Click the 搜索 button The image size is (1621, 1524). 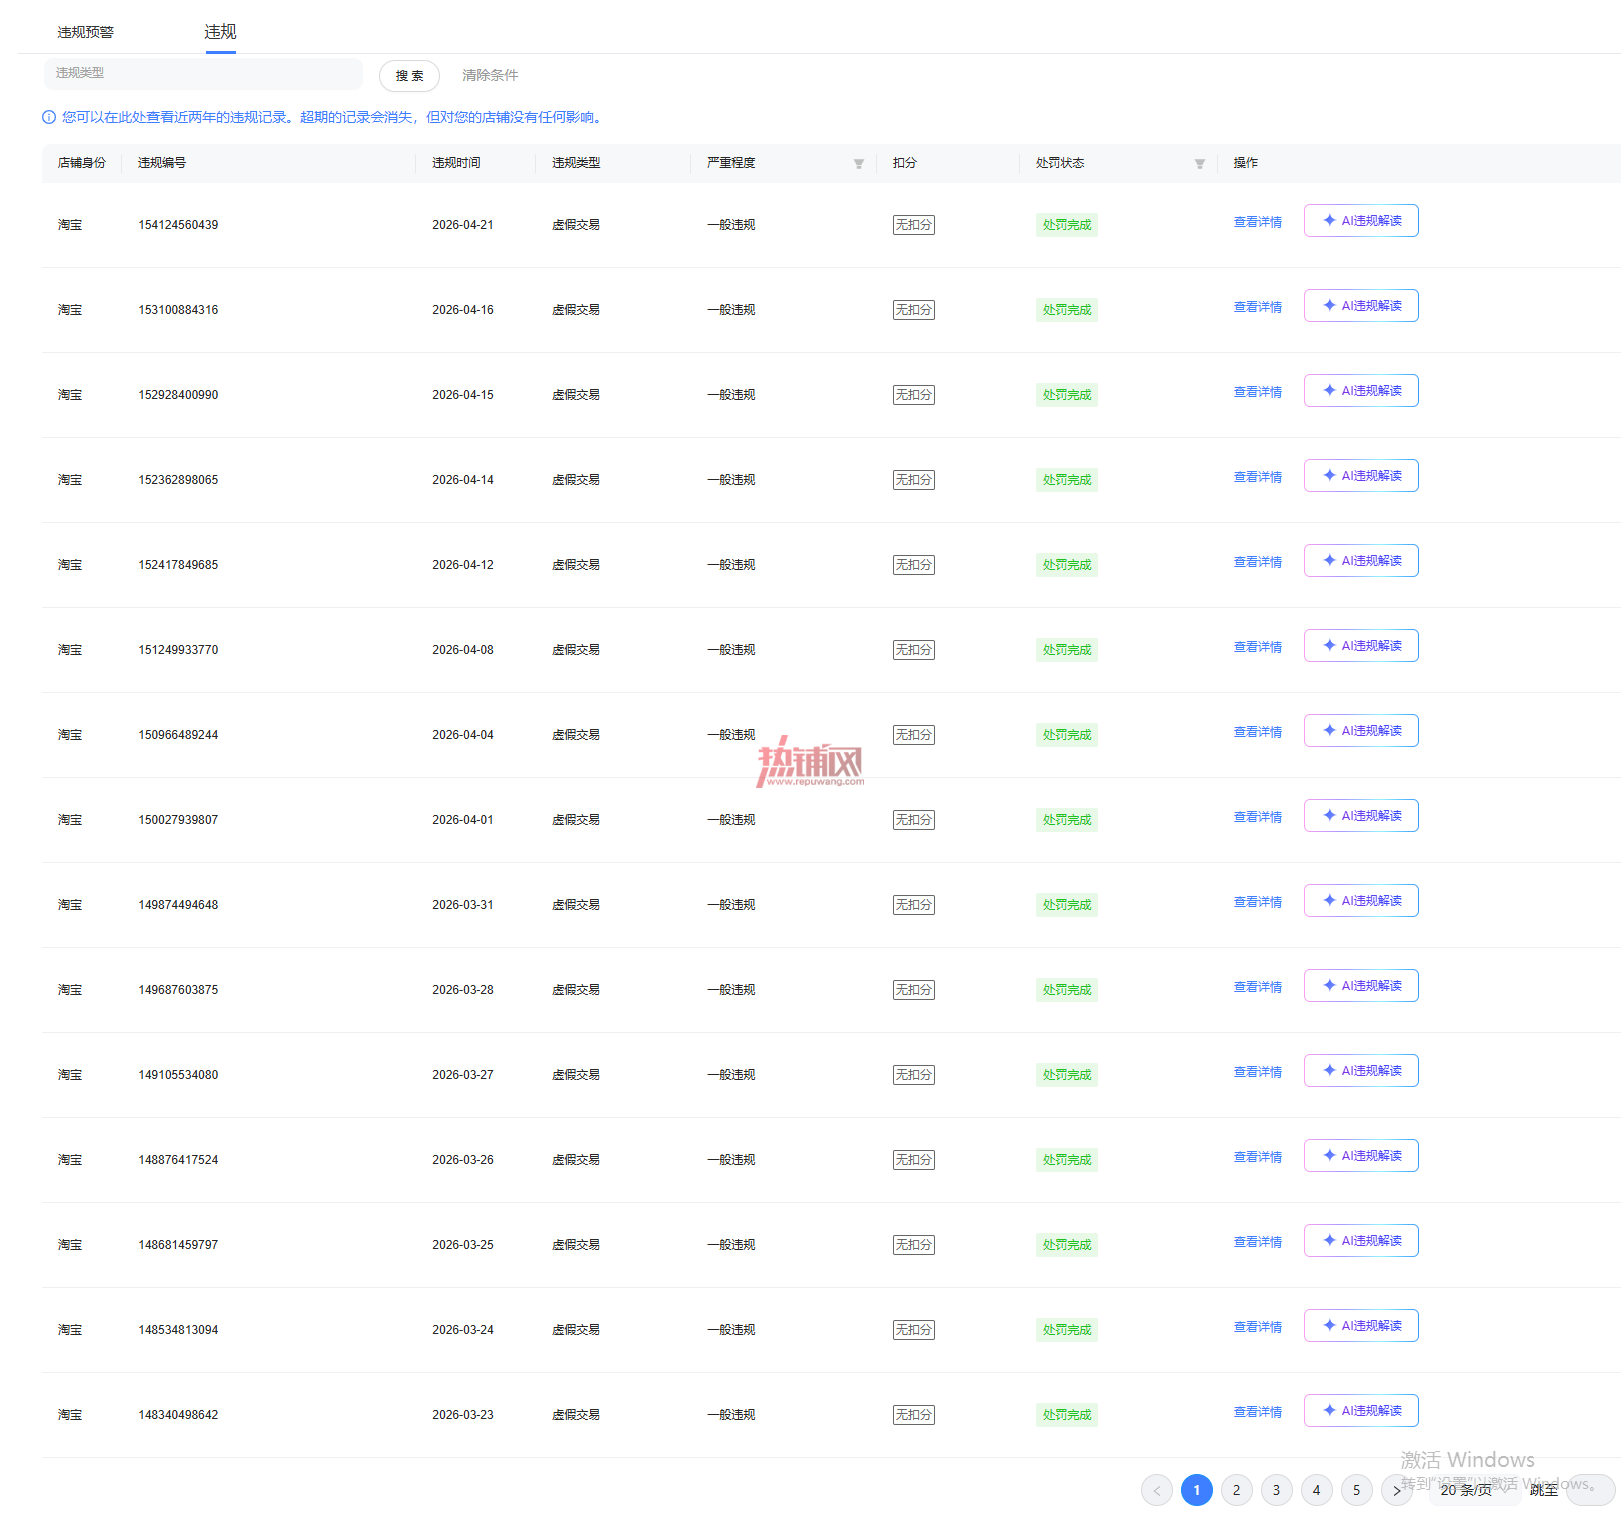coord(409,75)
